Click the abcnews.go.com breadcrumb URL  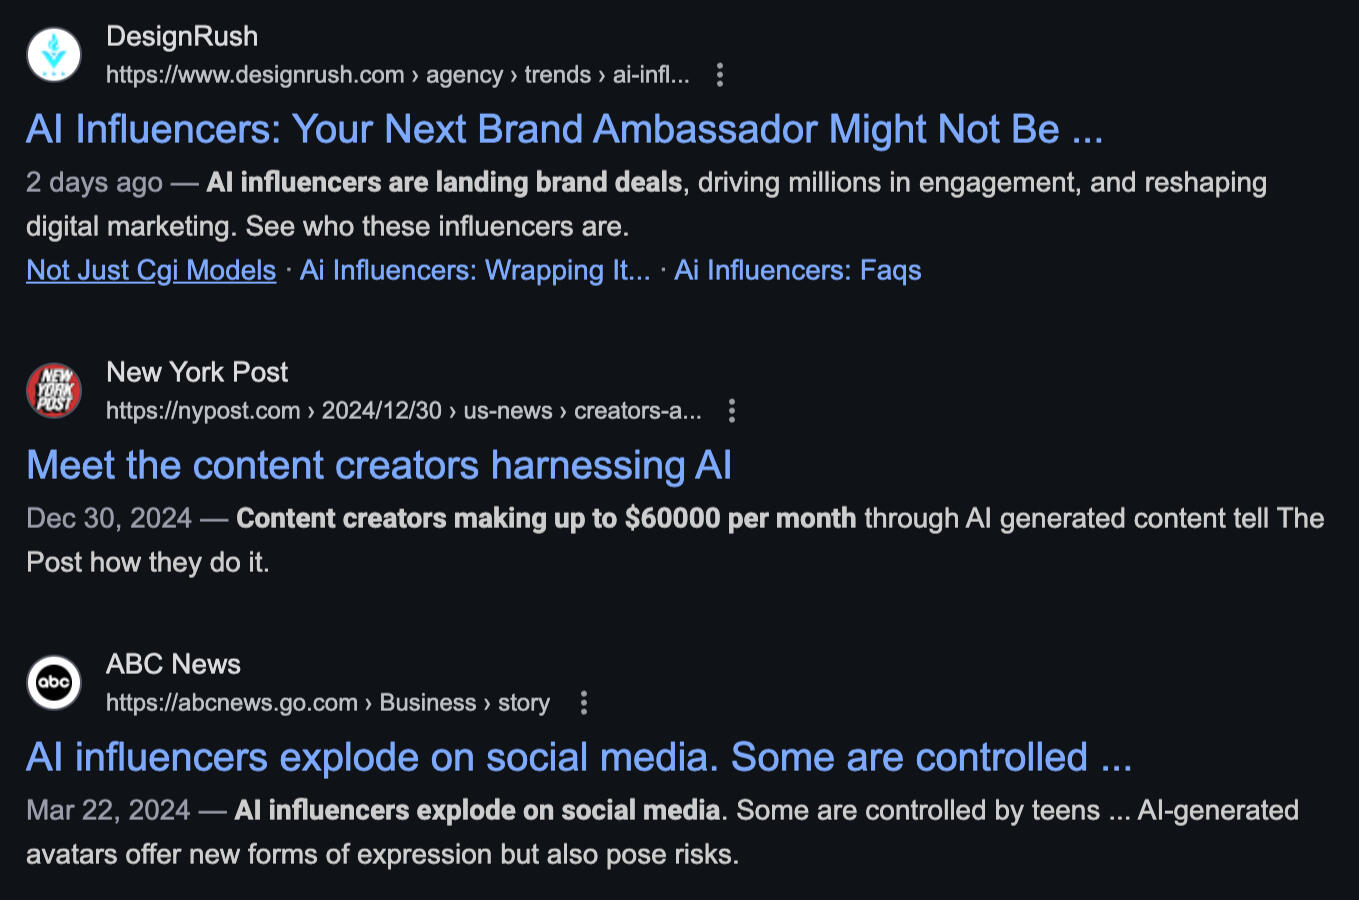coord(327,703)
